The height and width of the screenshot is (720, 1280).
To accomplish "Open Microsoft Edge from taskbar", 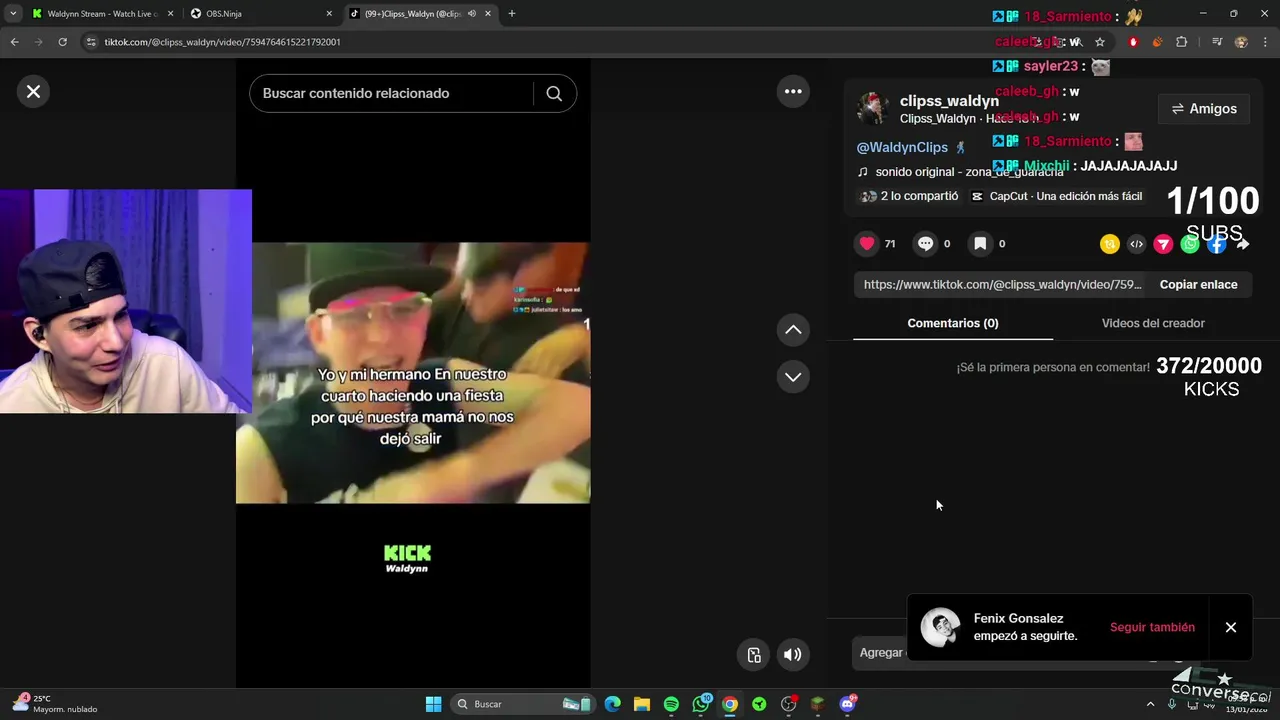I will [x=613, y=704].
